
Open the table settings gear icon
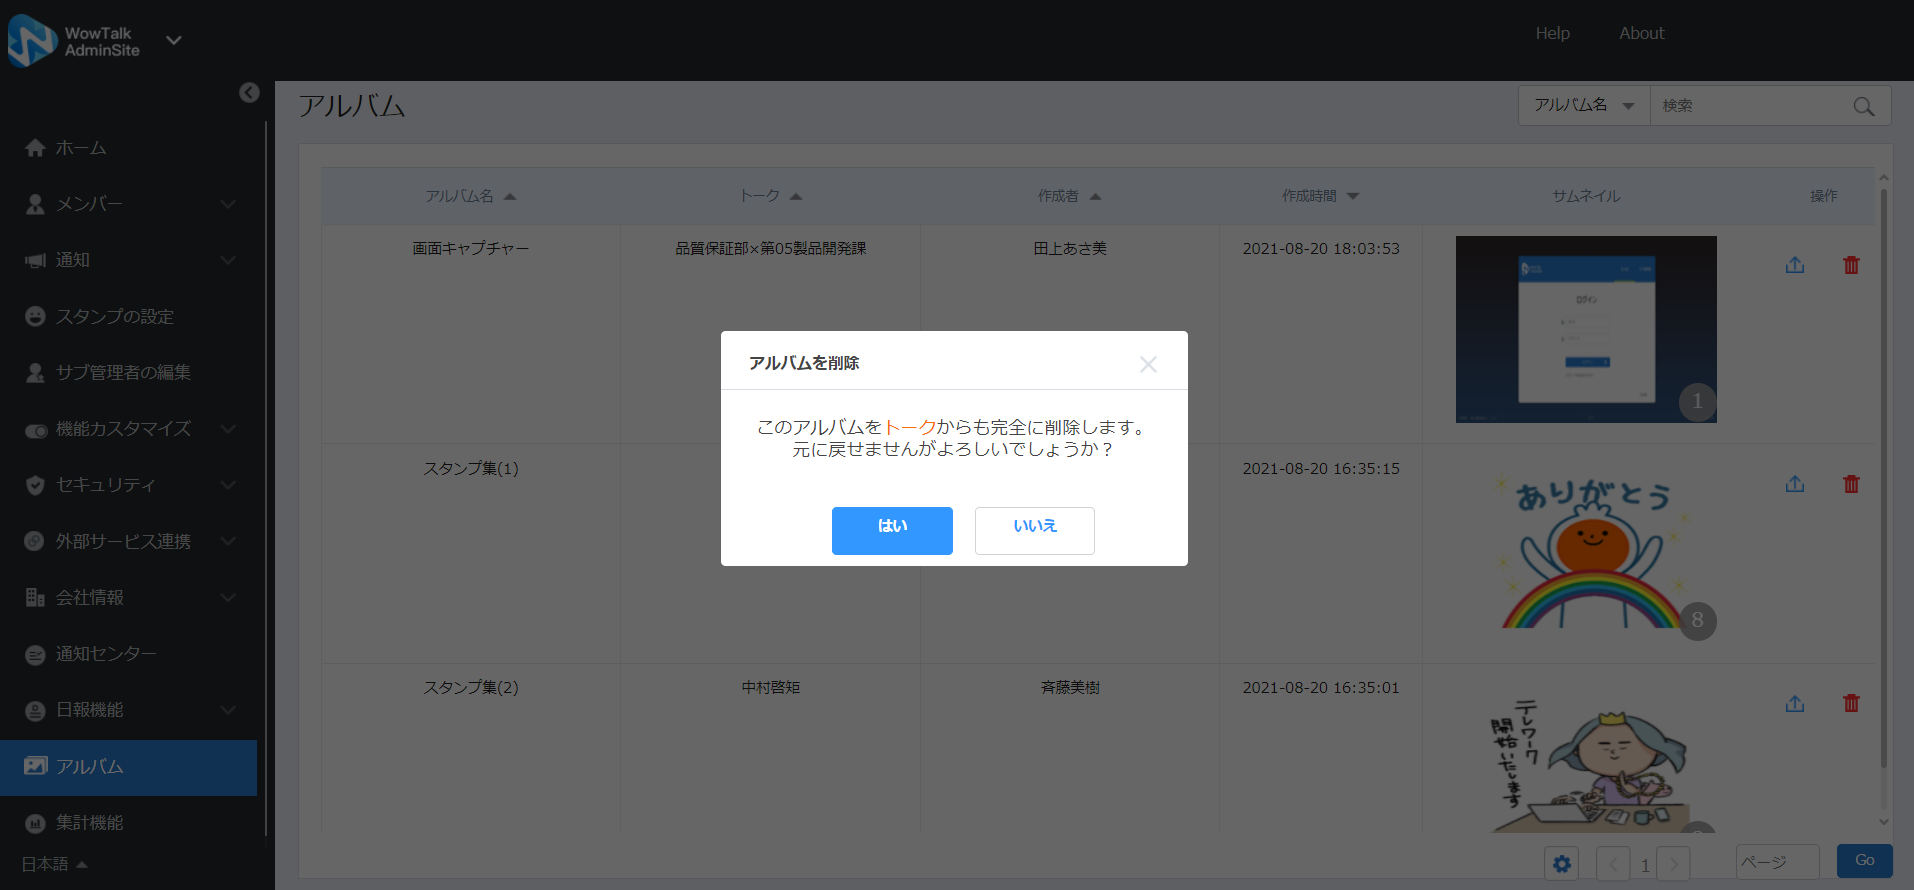[x=1561, y=864]
